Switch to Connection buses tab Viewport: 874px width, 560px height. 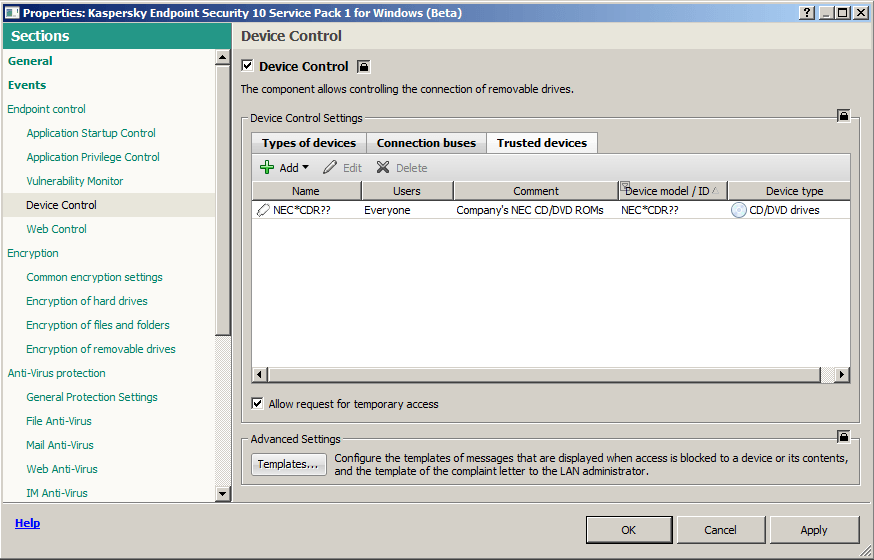pos(426,143)
